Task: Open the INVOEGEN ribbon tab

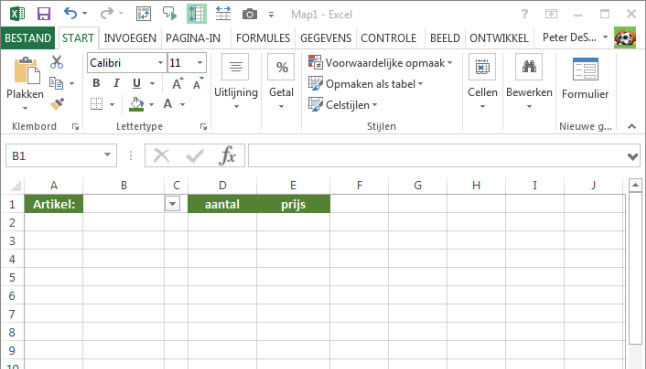Action: click(130, 38)
